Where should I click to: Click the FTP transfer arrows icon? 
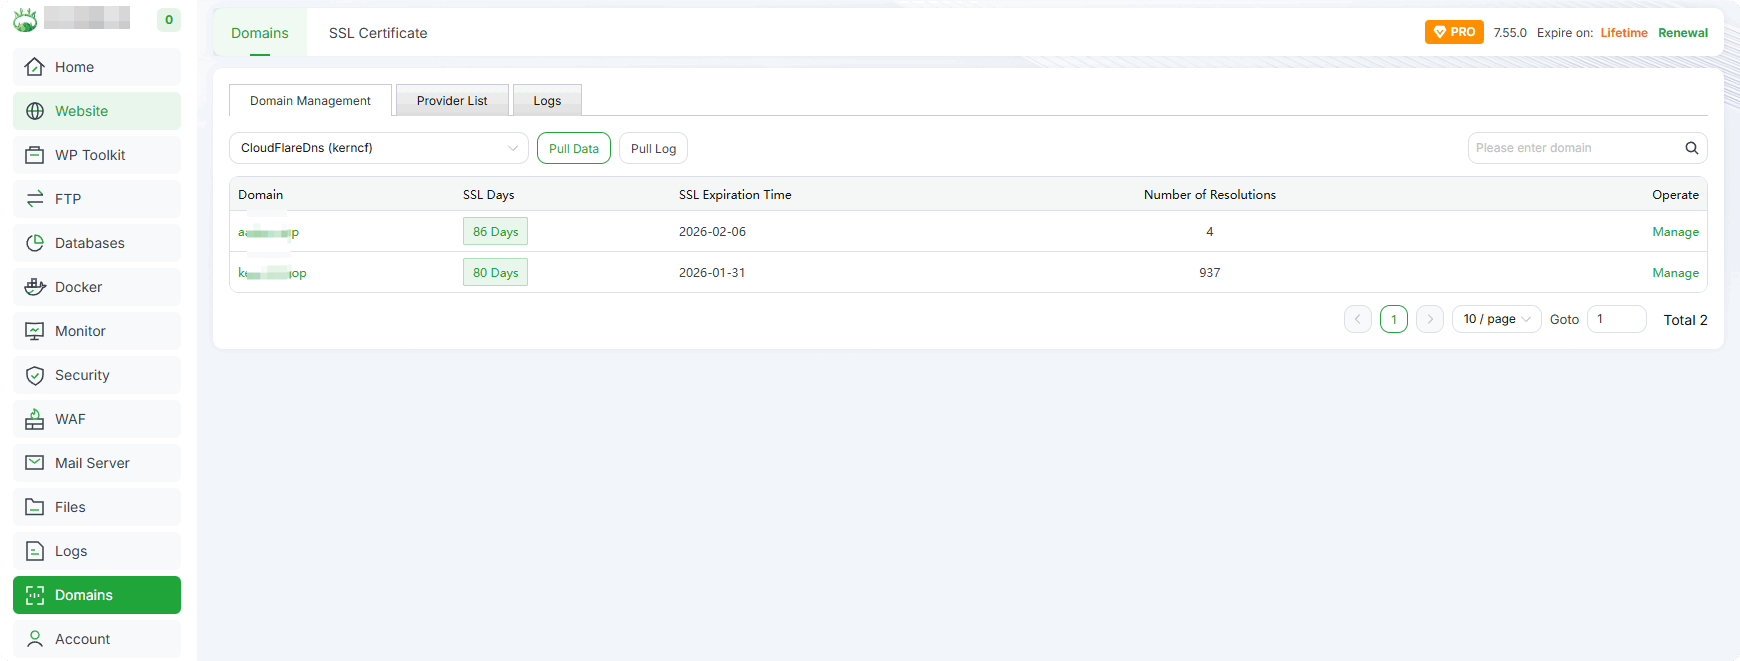coord(35,199)
